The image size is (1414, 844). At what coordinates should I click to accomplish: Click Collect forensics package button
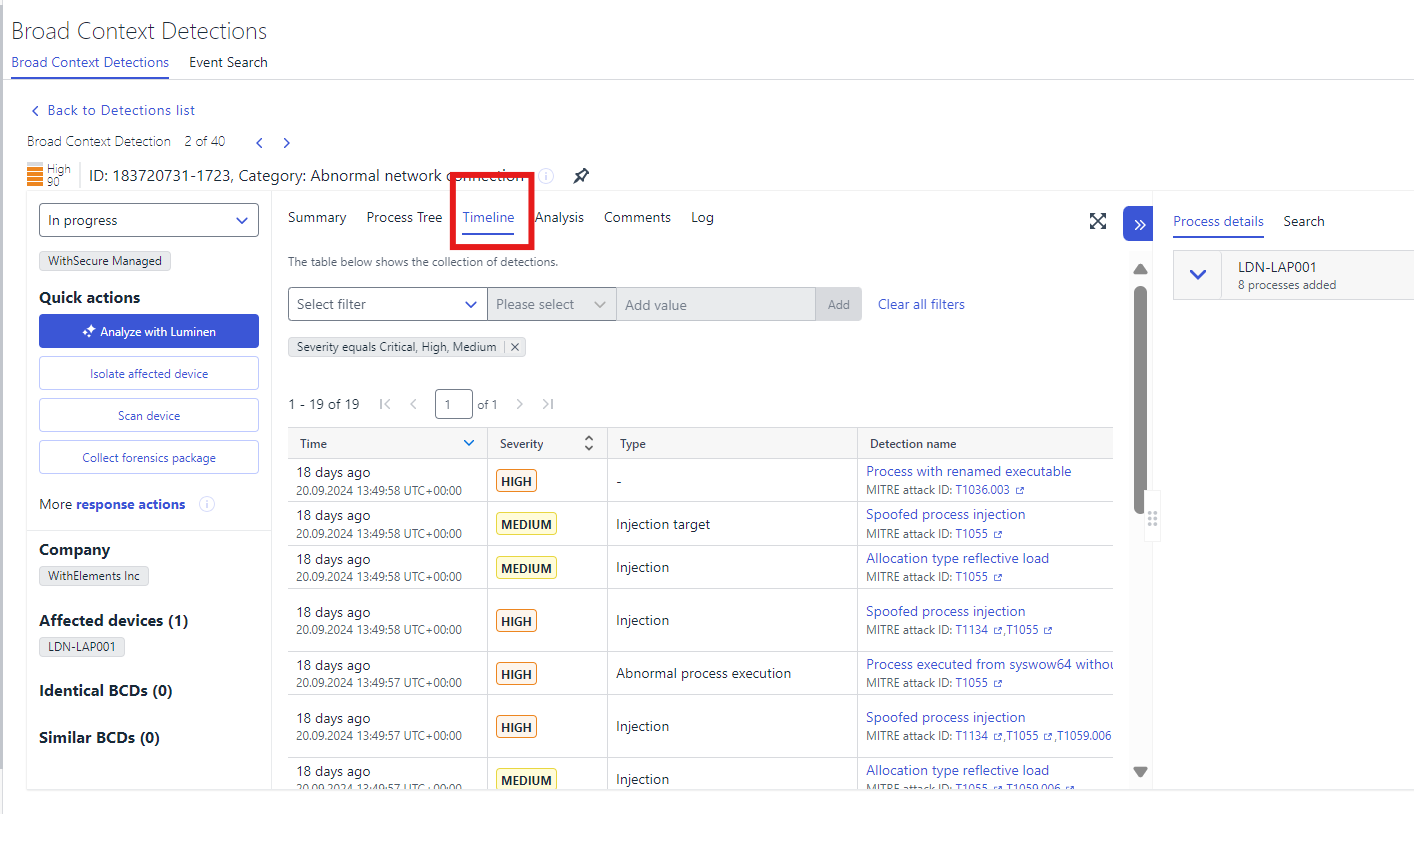[x=149, y=457]
